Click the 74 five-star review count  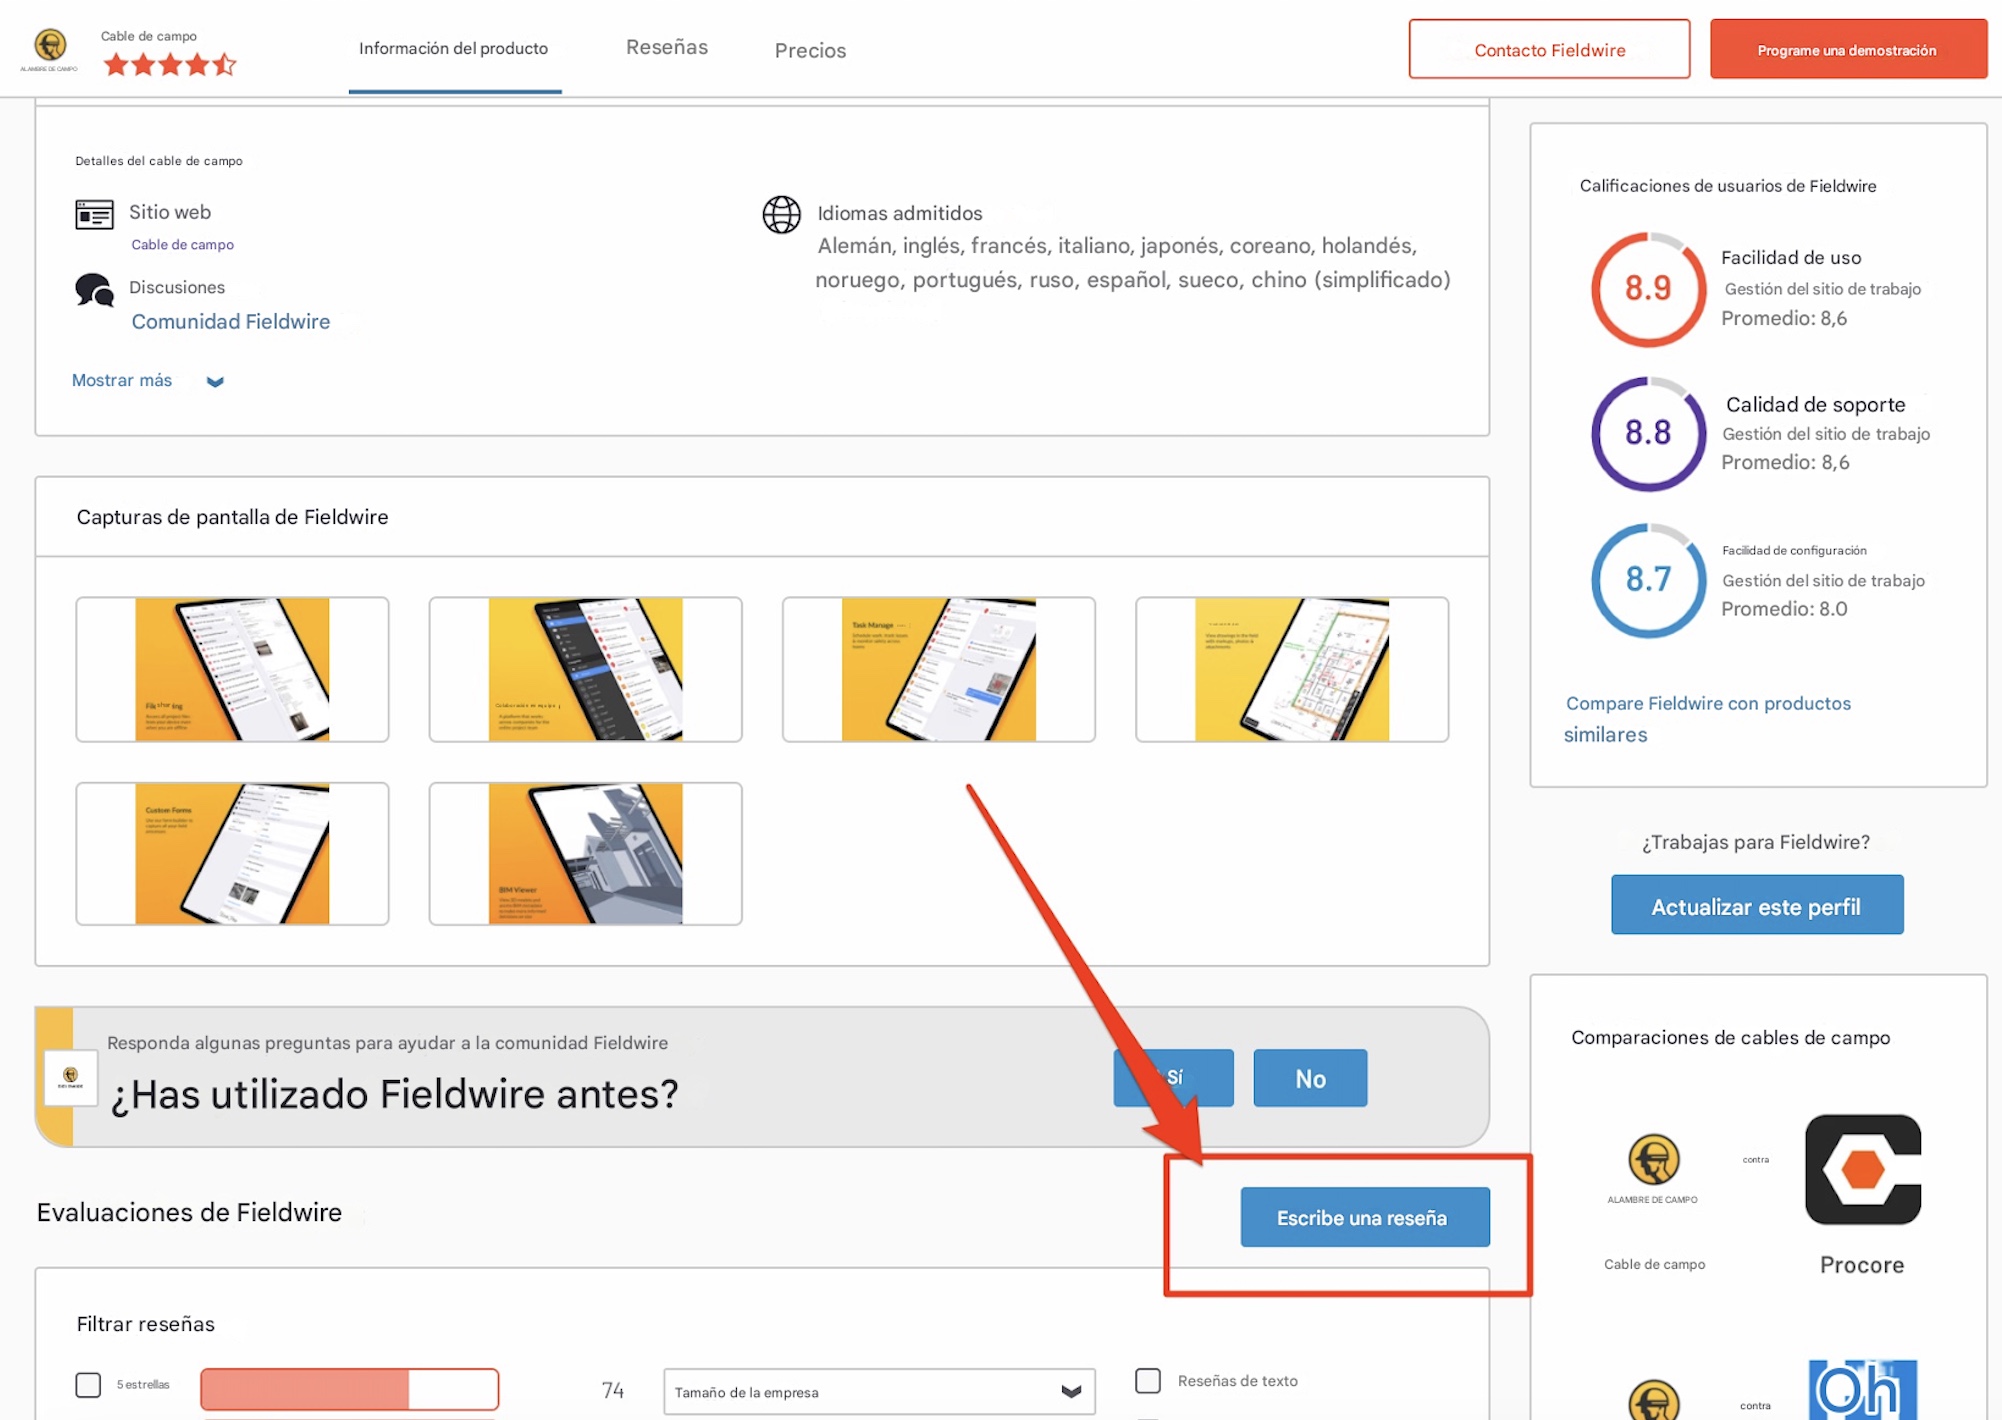click(x=613, y=1390)
